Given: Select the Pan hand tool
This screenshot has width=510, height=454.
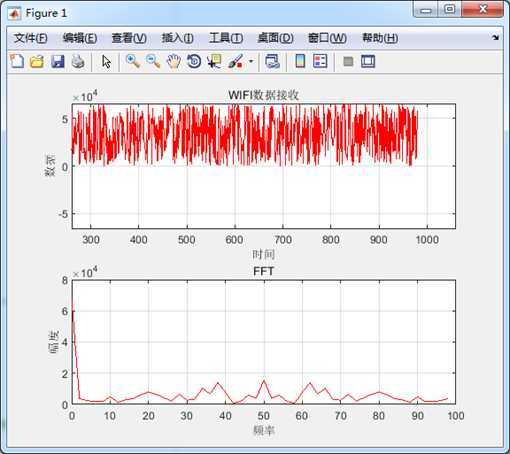Looking at the screenshot, I should coord(174,62).
